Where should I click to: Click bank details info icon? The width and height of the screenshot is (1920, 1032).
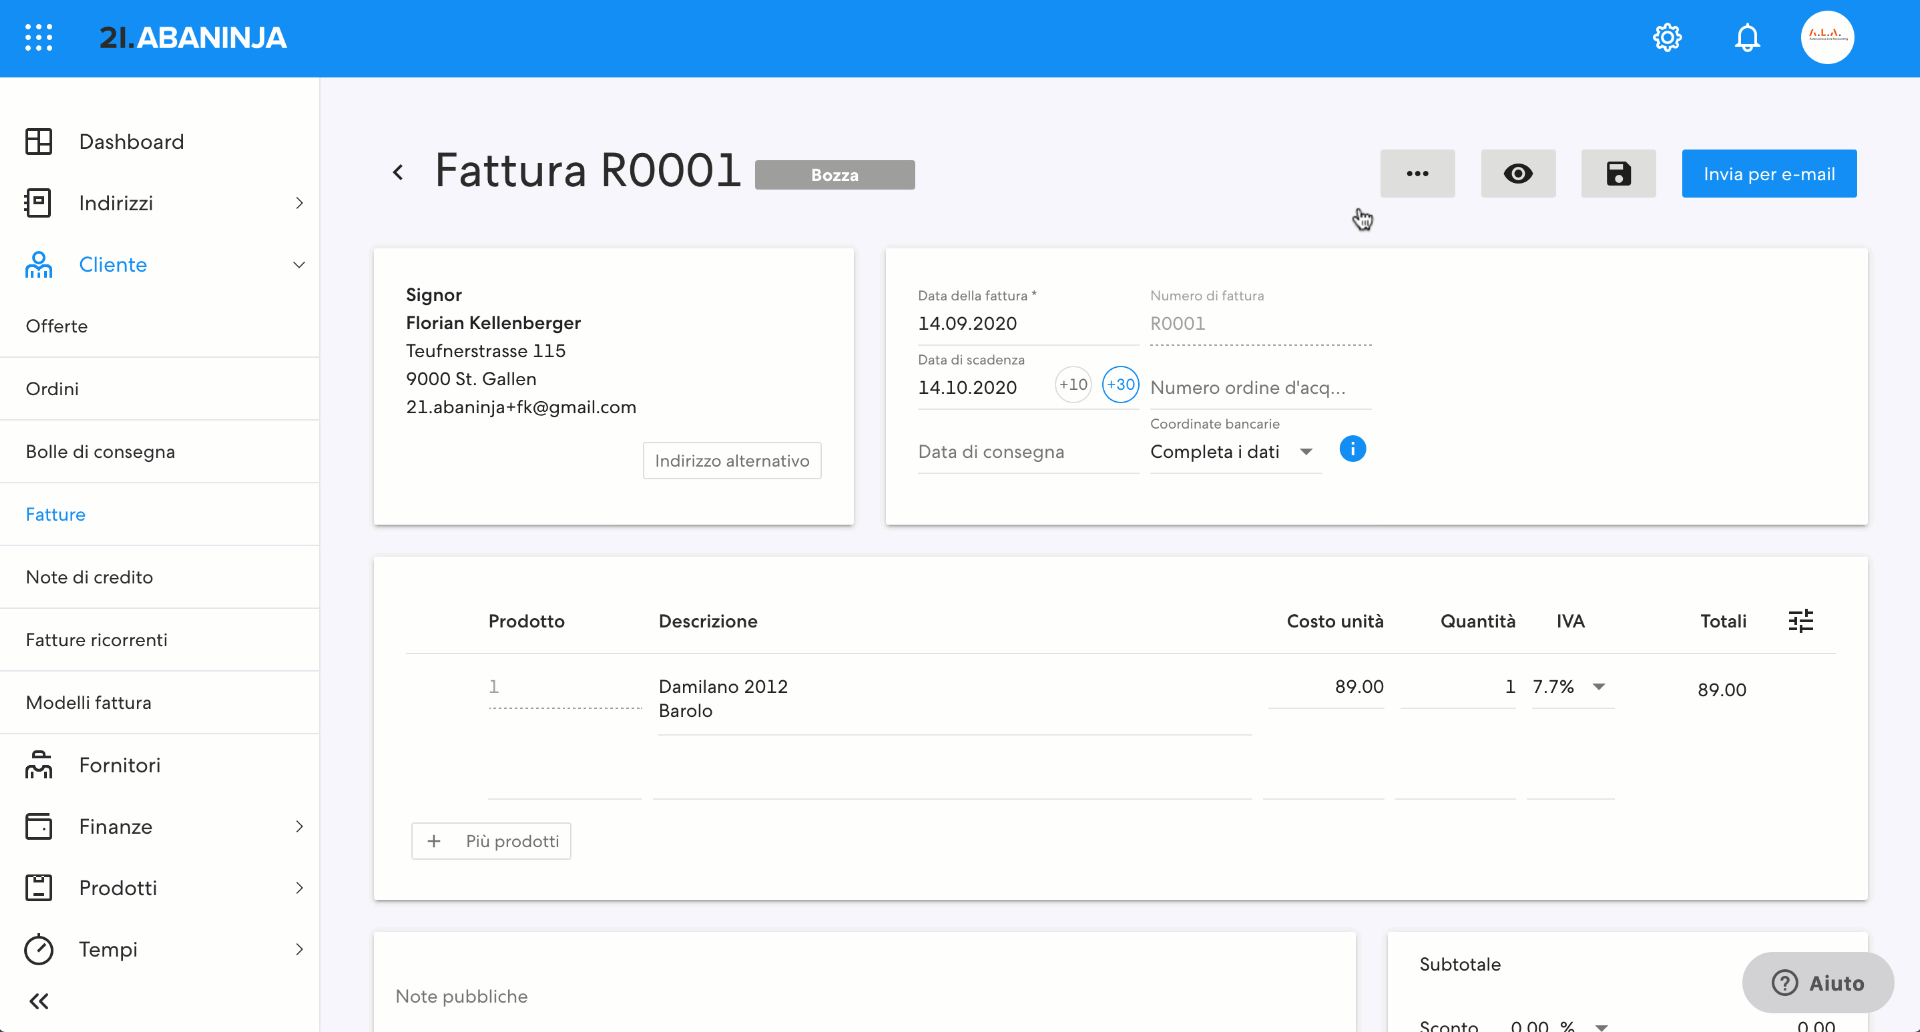(x=1352, y=449)
